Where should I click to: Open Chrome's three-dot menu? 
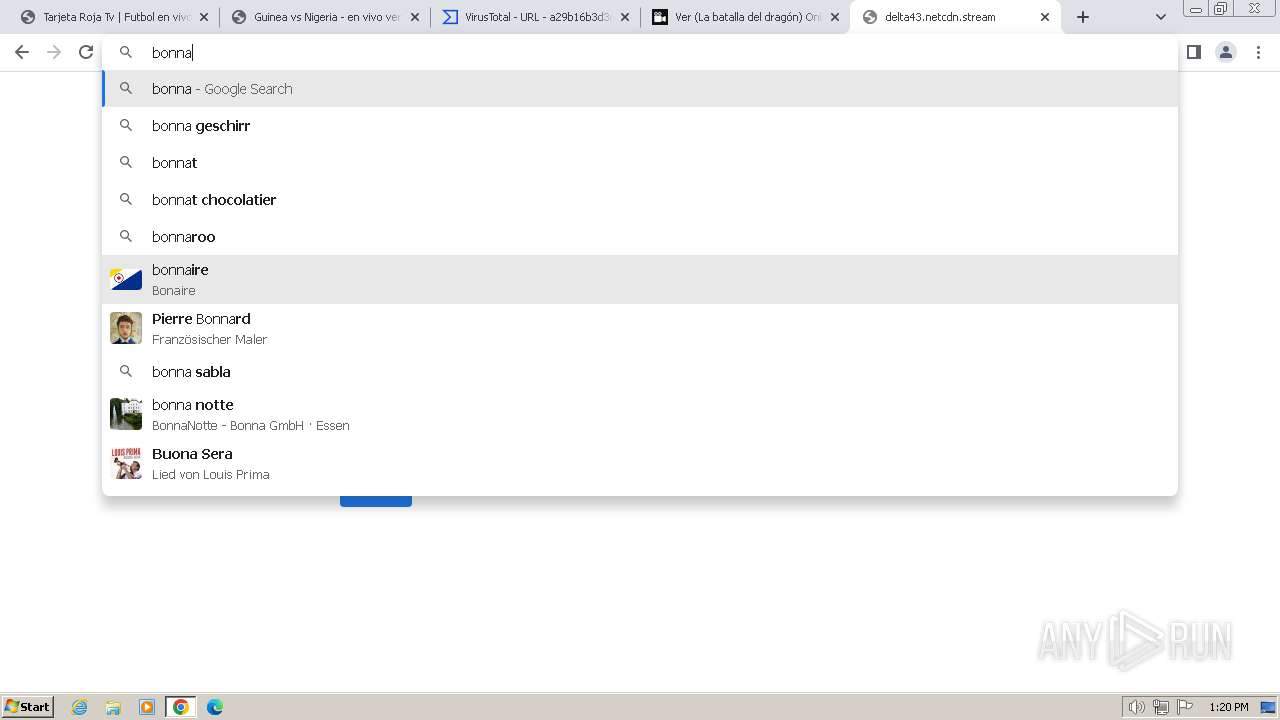coord(1258,52)
